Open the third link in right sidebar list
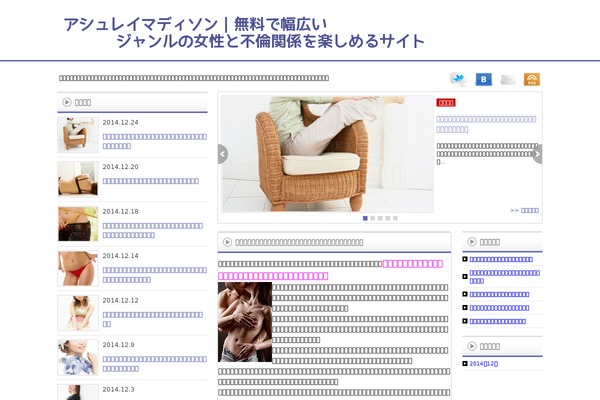Screen dimensions: 600x400 499,294
